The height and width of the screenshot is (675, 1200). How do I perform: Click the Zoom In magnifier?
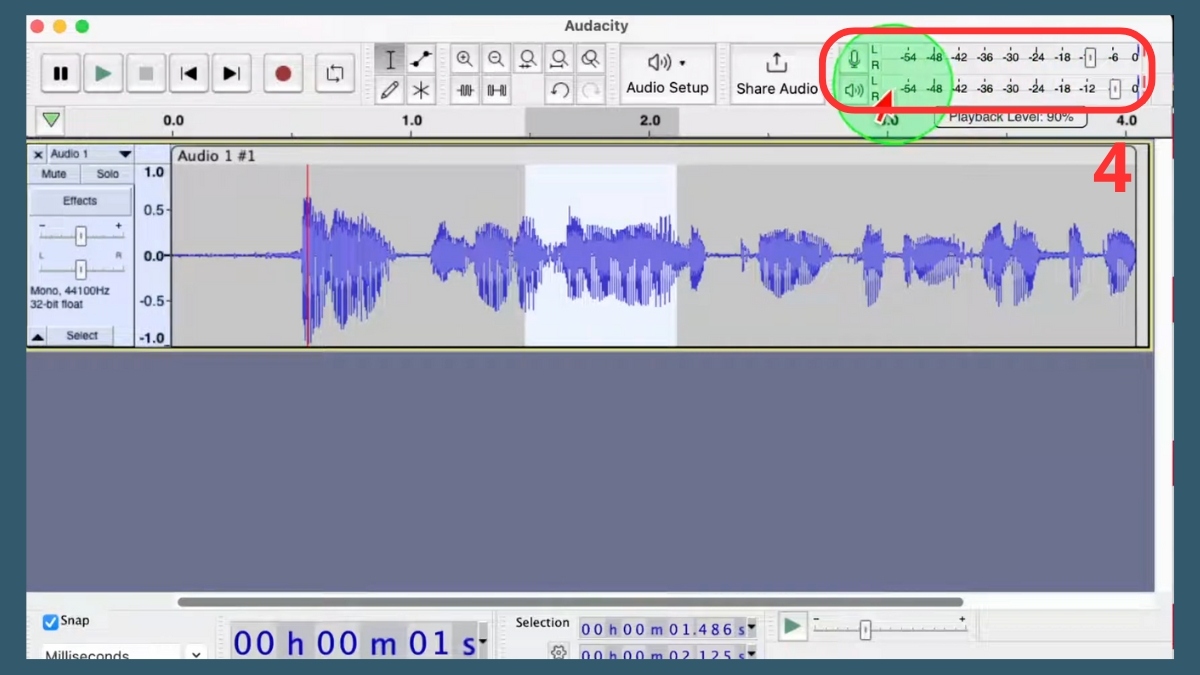[x=465, y=59]
